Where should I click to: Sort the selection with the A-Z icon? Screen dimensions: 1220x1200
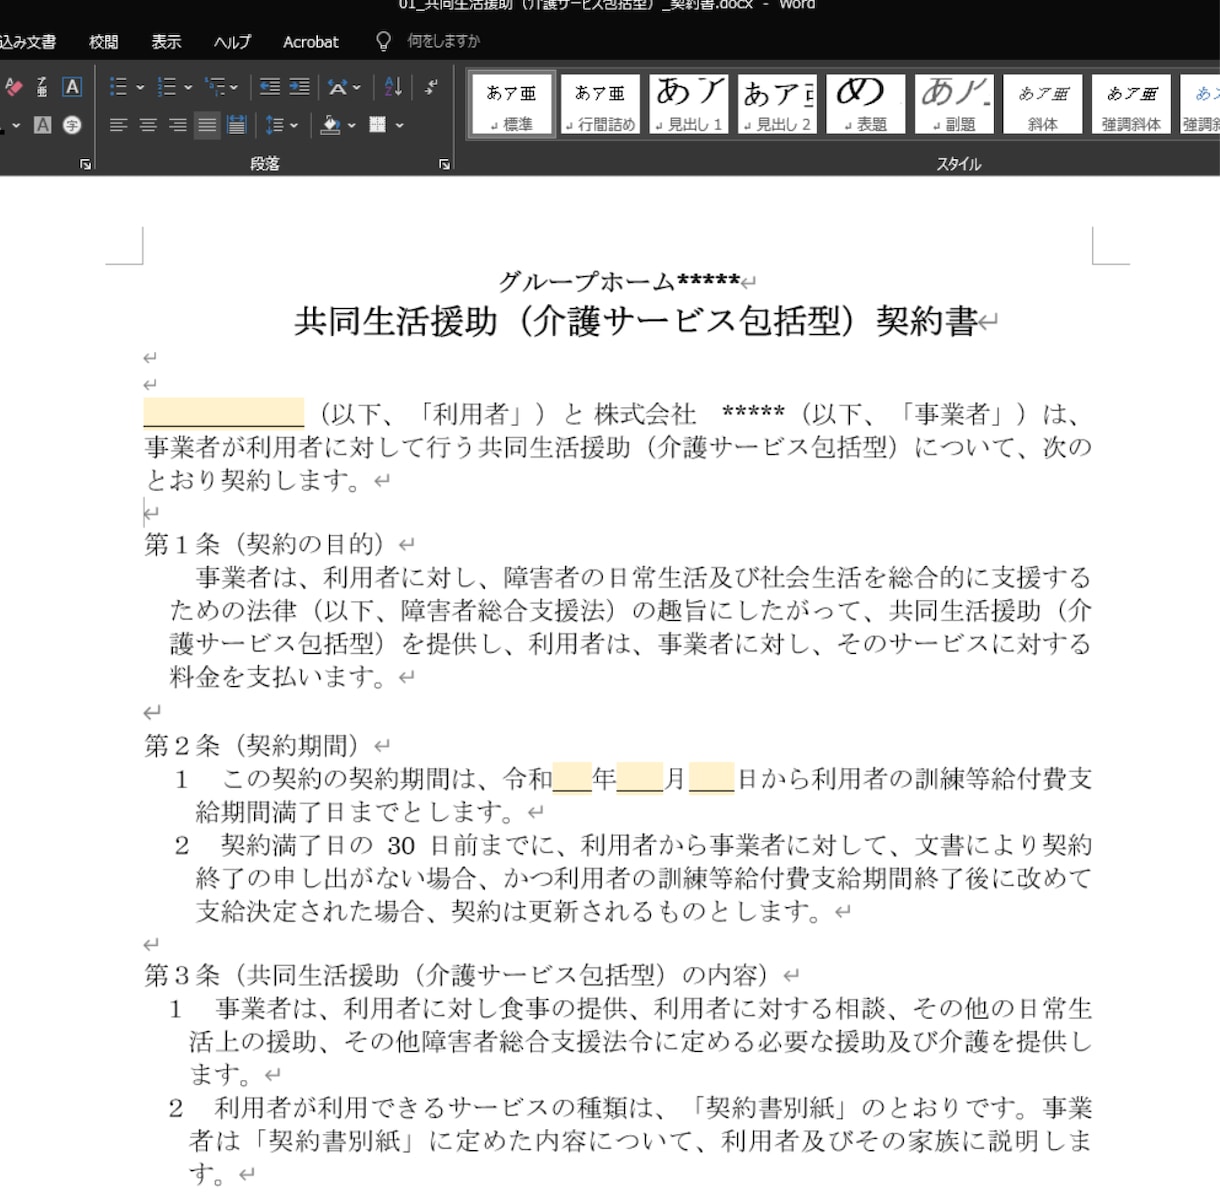pos(393,87)
